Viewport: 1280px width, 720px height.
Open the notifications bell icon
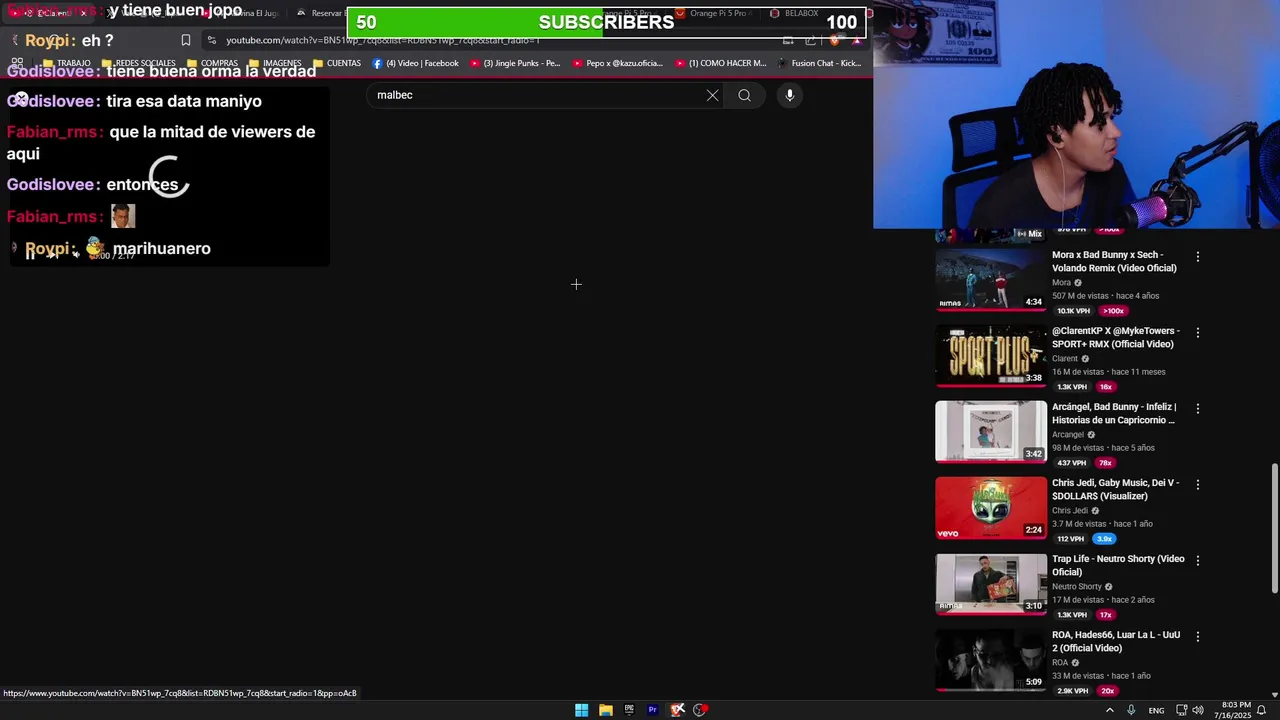[1261, 710]
